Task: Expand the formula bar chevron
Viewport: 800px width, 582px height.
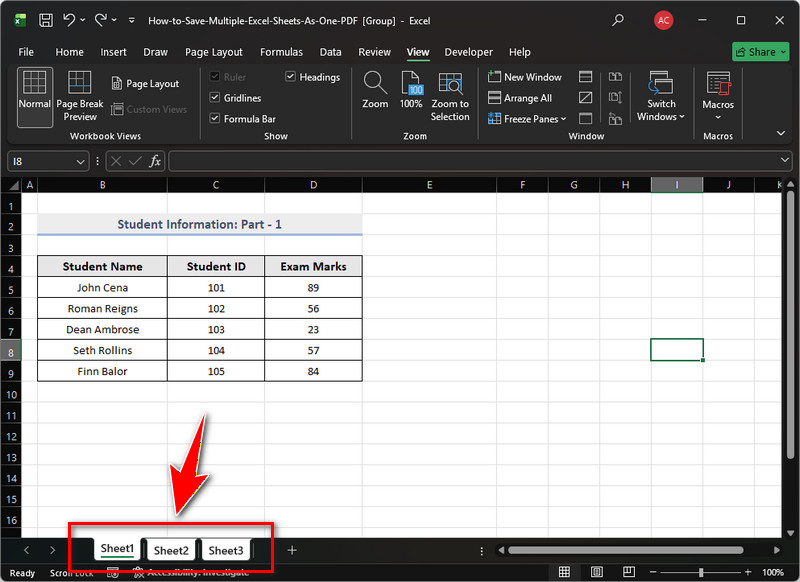Action: (x=785, y=160)
